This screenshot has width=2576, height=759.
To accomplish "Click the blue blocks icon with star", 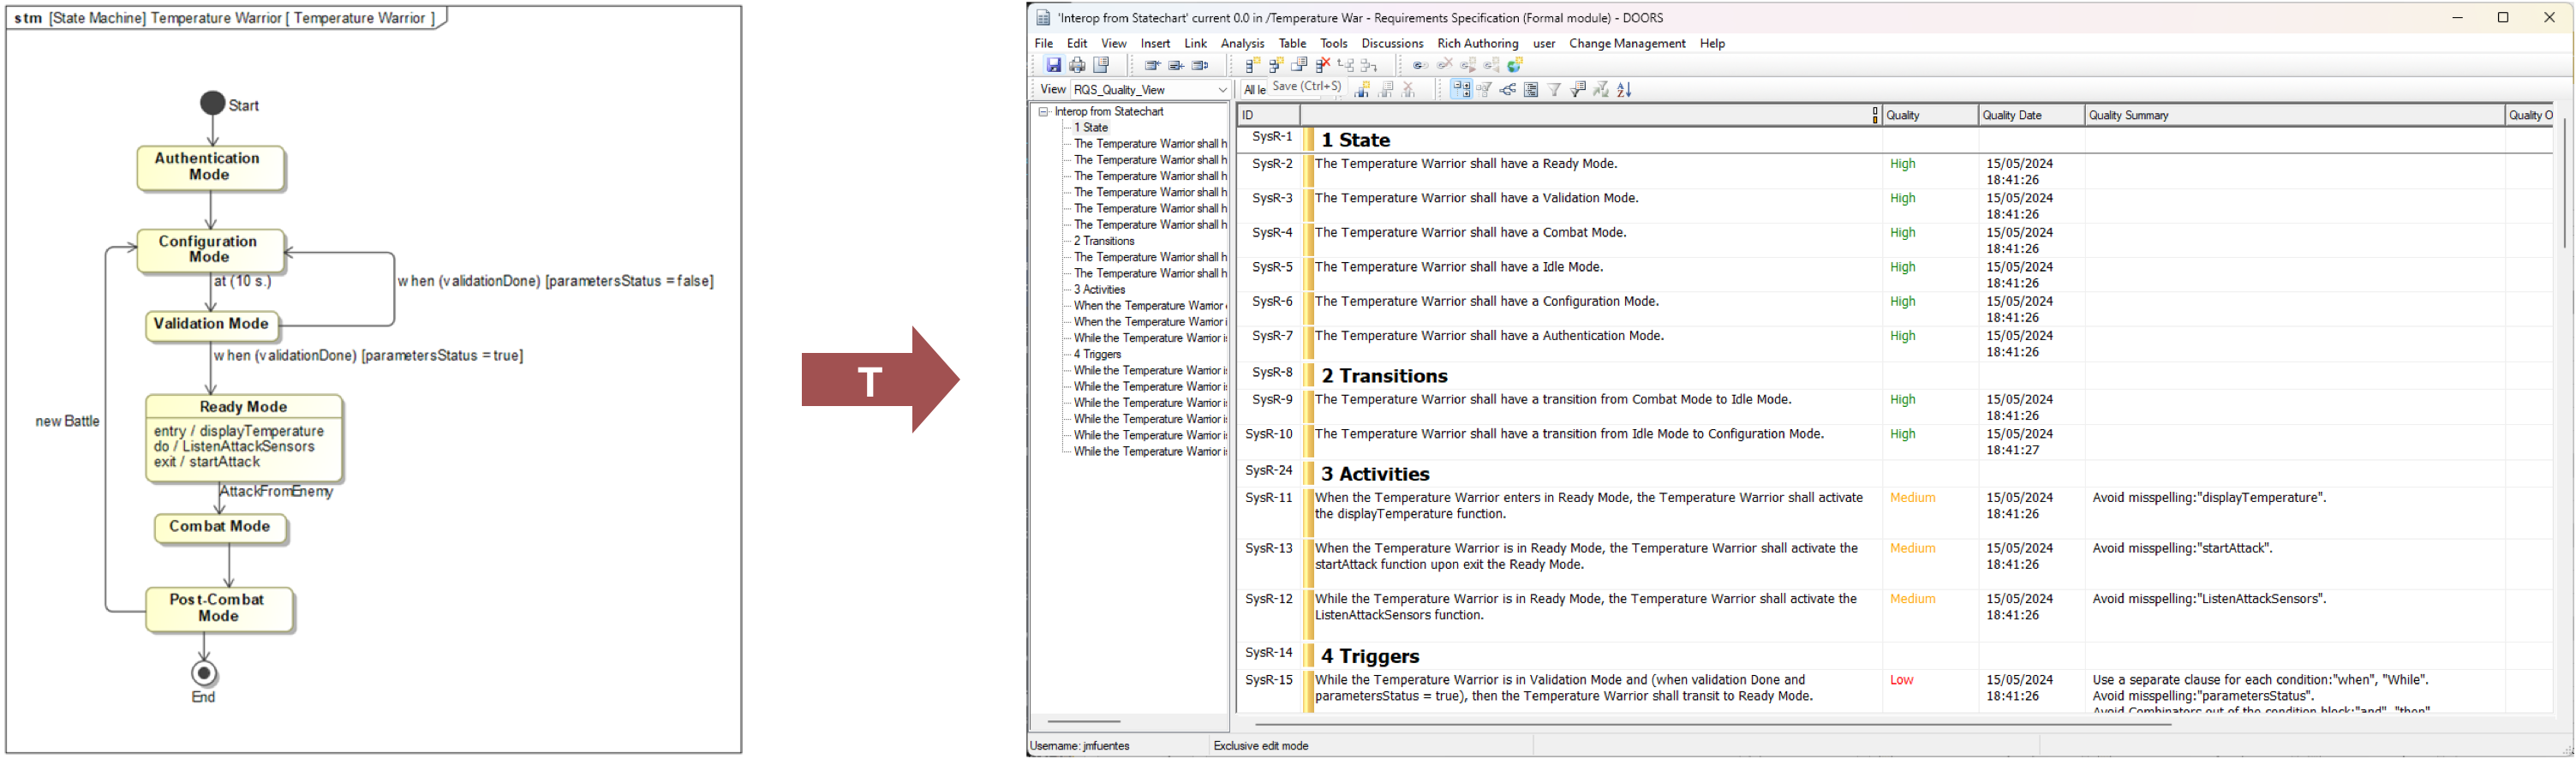I will (x=1361, y=90).
